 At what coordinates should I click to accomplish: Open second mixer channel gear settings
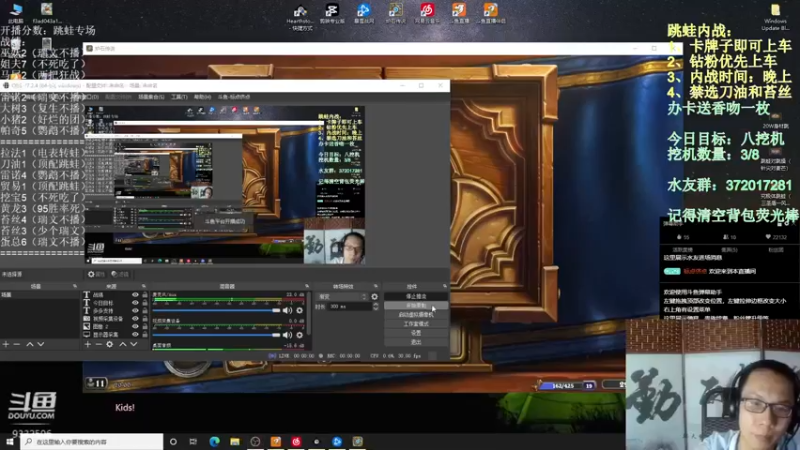click(299, 335)
